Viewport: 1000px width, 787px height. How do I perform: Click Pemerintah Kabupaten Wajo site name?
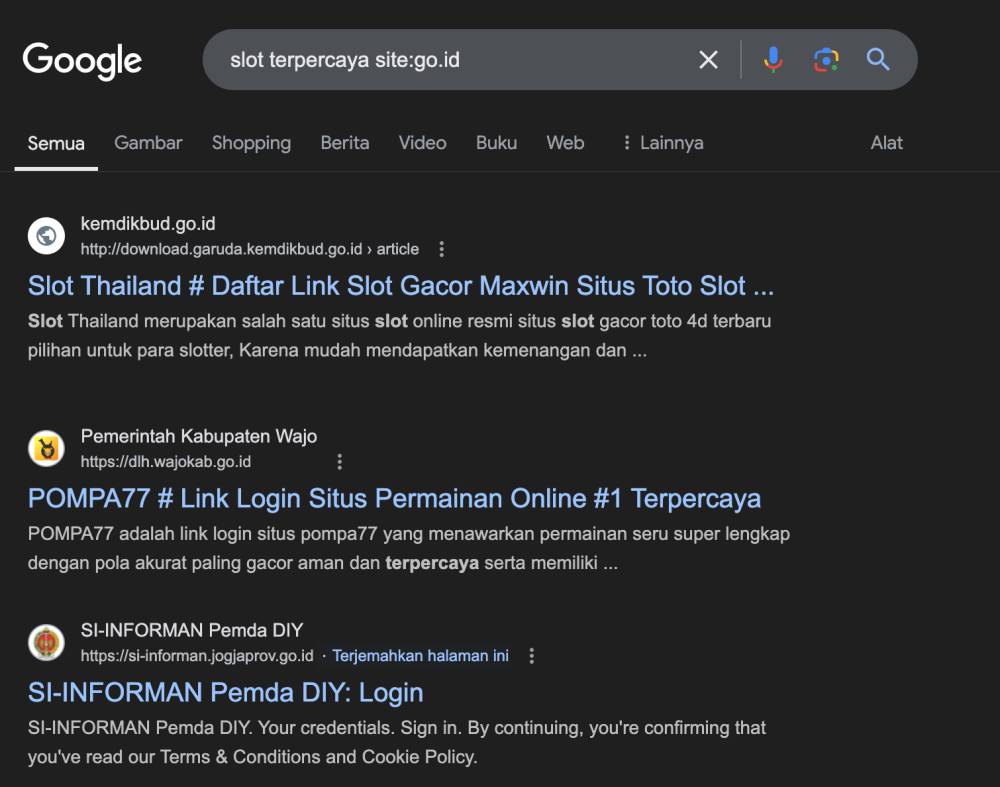pos(198,436)
